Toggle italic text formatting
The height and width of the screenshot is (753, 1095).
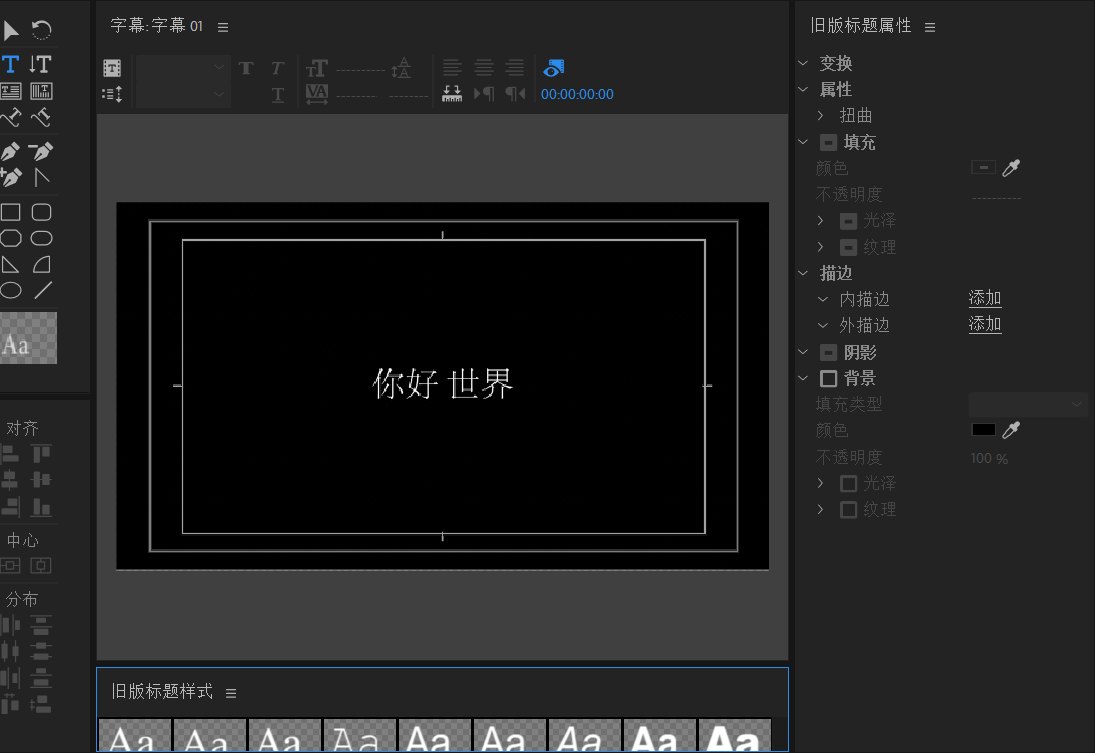click(277, 68)
